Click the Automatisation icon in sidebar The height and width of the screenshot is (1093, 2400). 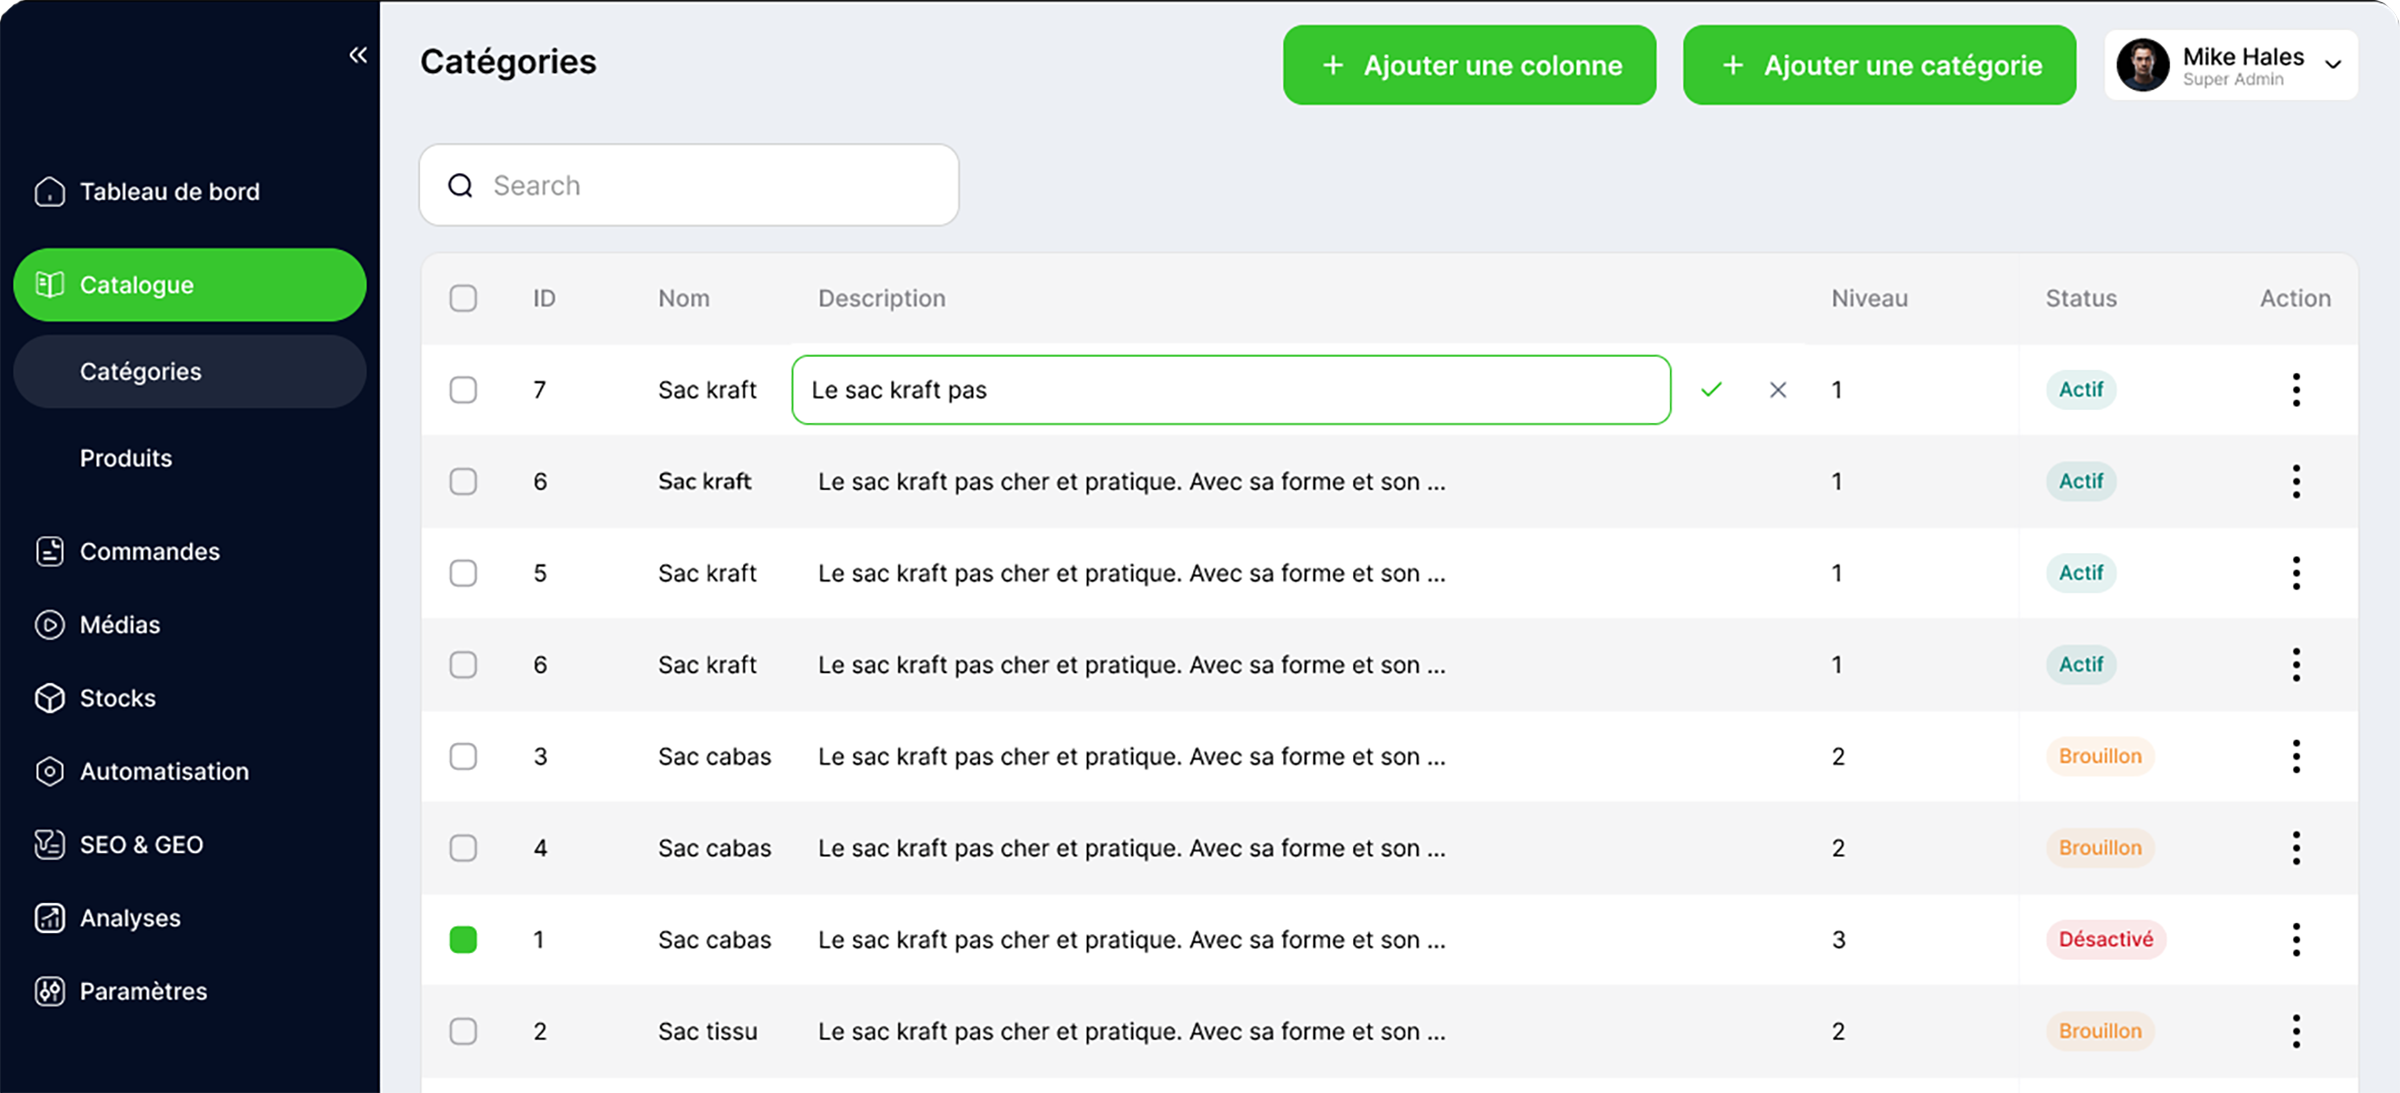(x=49, y=771)
